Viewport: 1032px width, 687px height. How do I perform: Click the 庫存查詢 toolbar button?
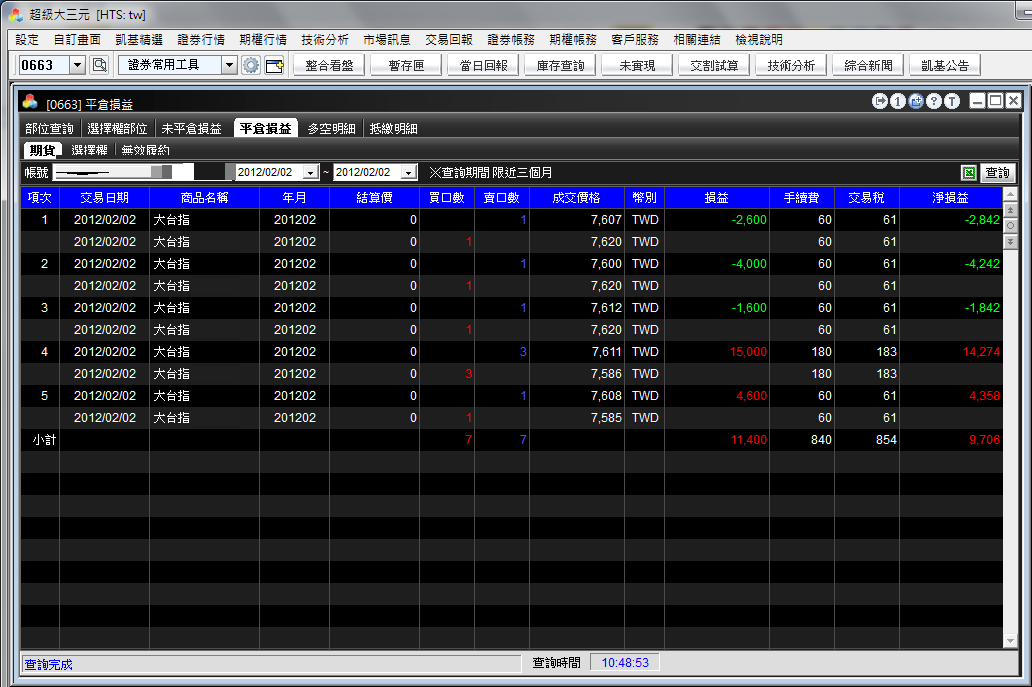click(x=560, y=65)
